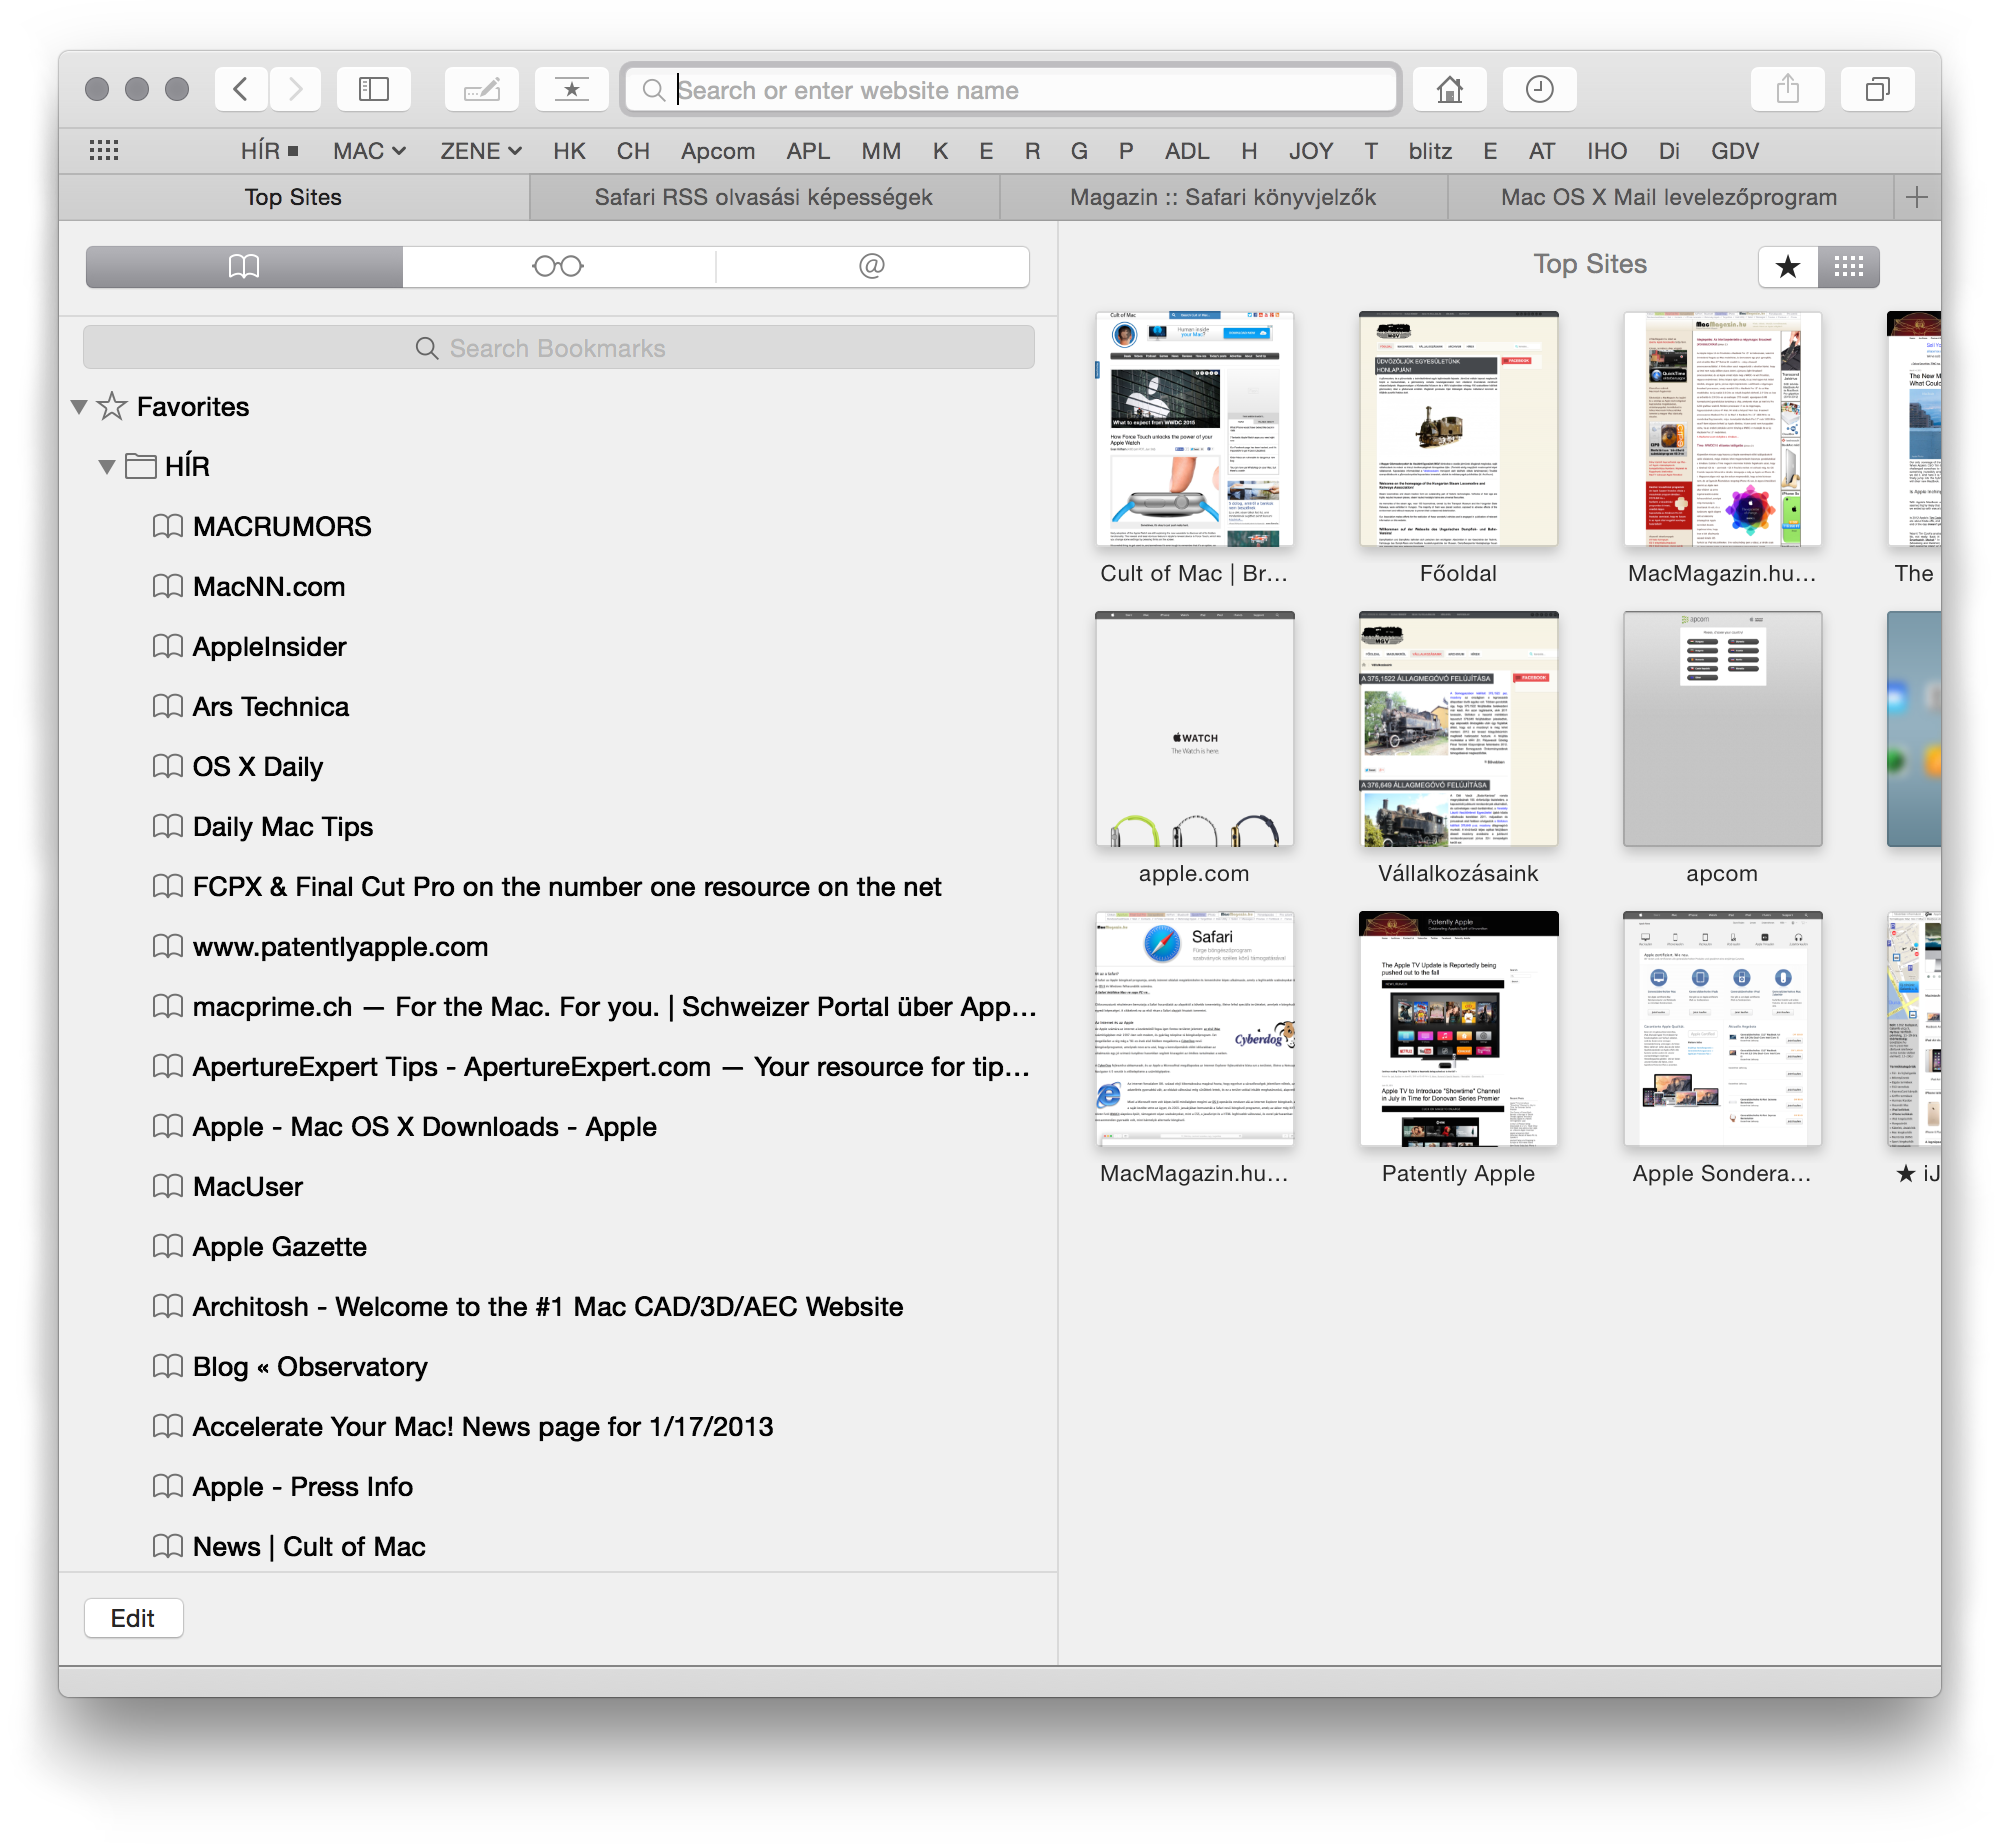Select the Shared Links @ tab

872,266
